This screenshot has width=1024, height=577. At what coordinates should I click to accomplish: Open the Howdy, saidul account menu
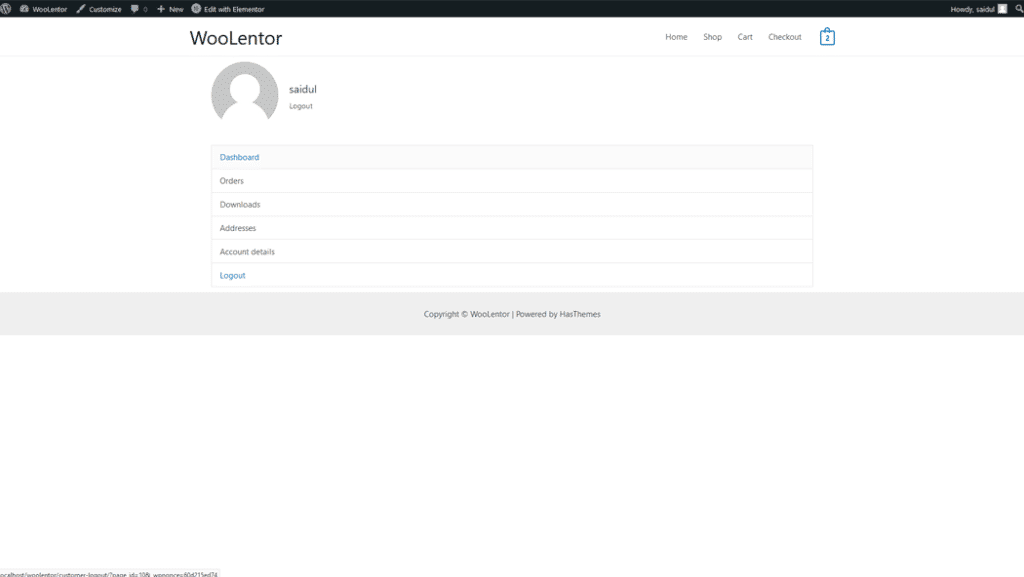coord(978,9)
